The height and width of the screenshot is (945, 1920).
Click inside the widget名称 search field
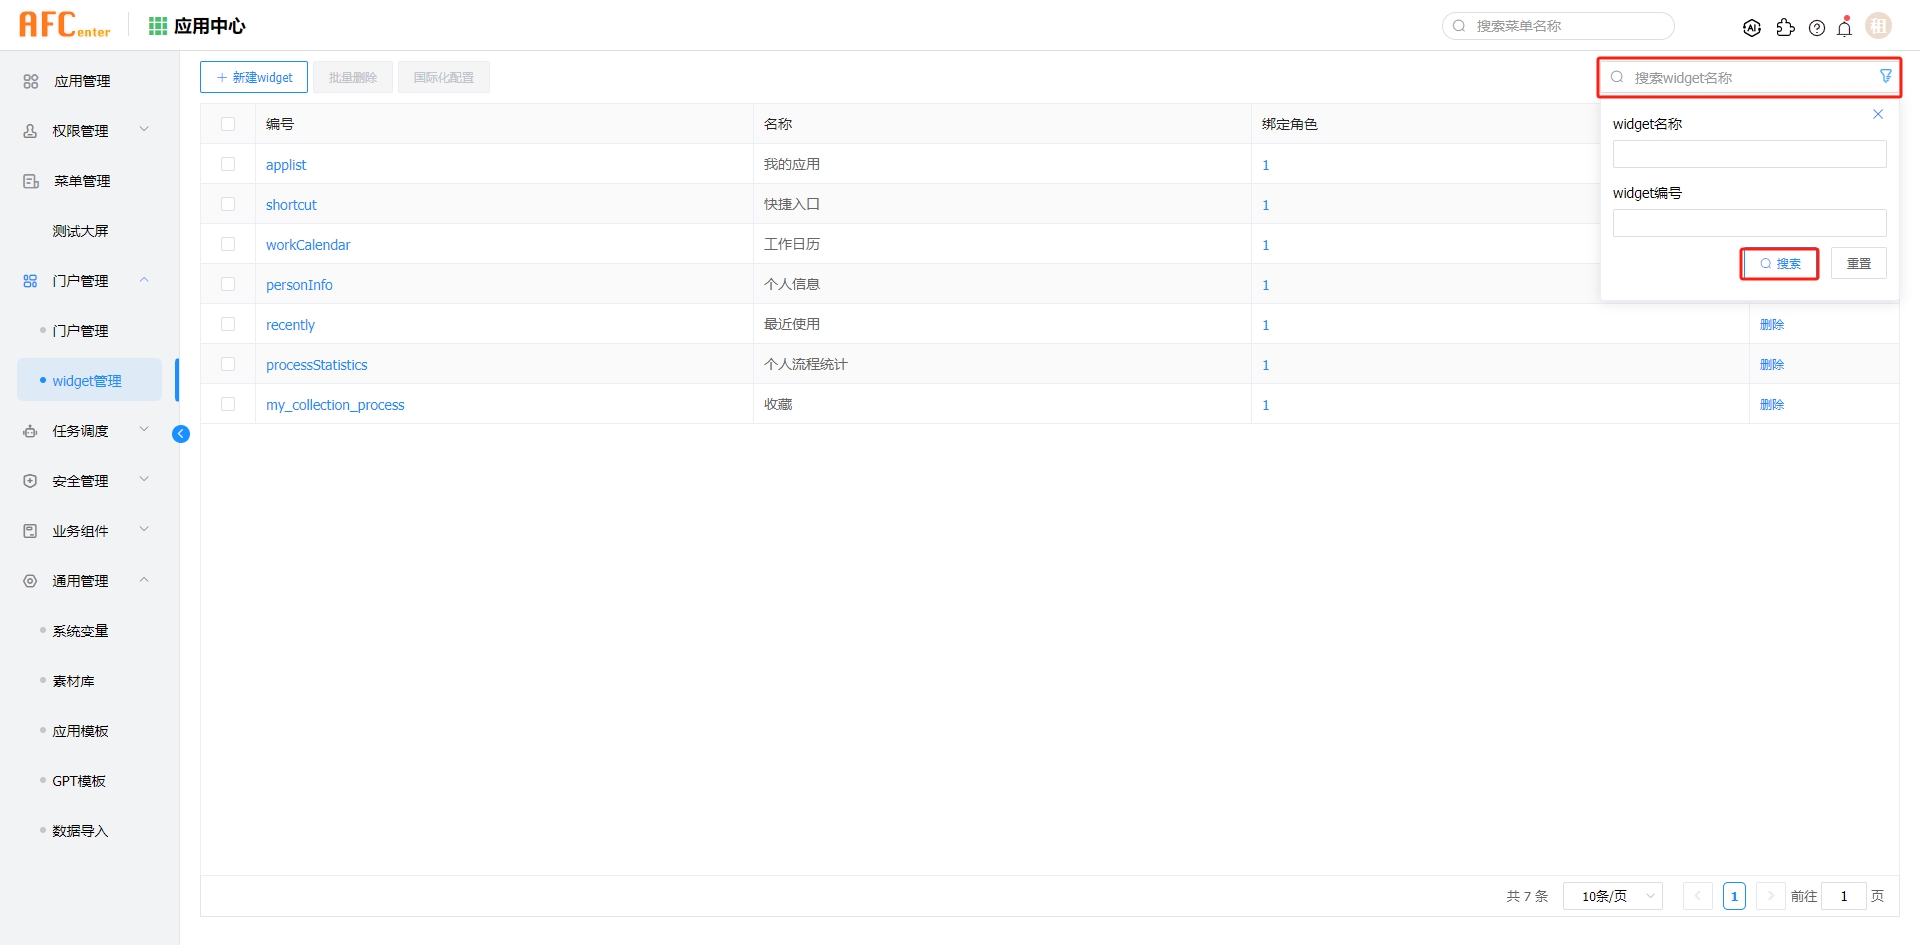pos(1748,153)
